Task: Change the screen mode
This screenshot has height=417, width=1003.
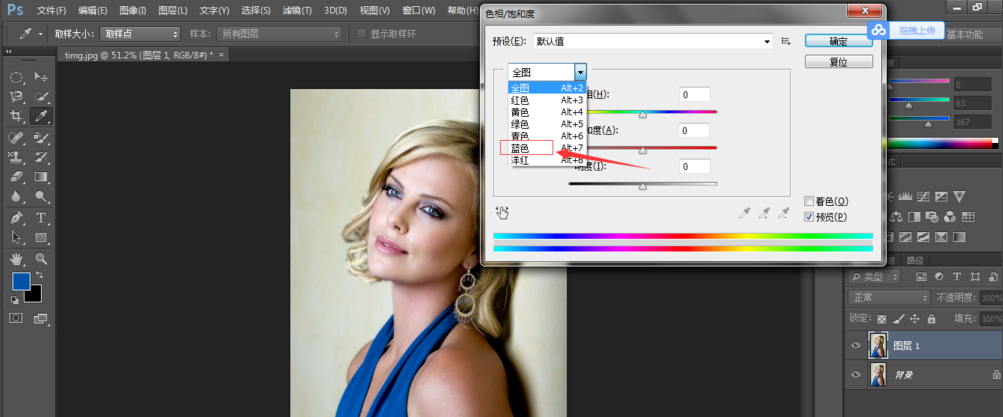Action: pos(41,318)
